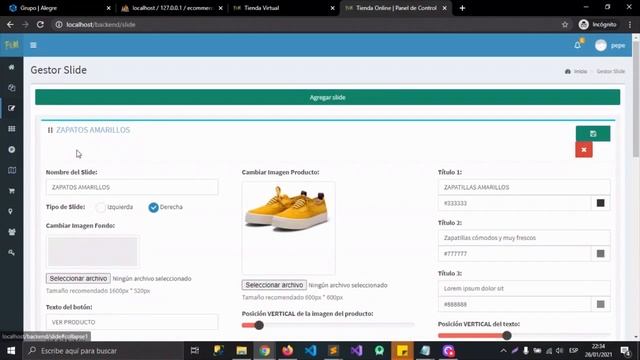The width and height of the screenshot is (640, 360).
Task: Edit the Título 3 text field
Action: [x=524, y=289]
